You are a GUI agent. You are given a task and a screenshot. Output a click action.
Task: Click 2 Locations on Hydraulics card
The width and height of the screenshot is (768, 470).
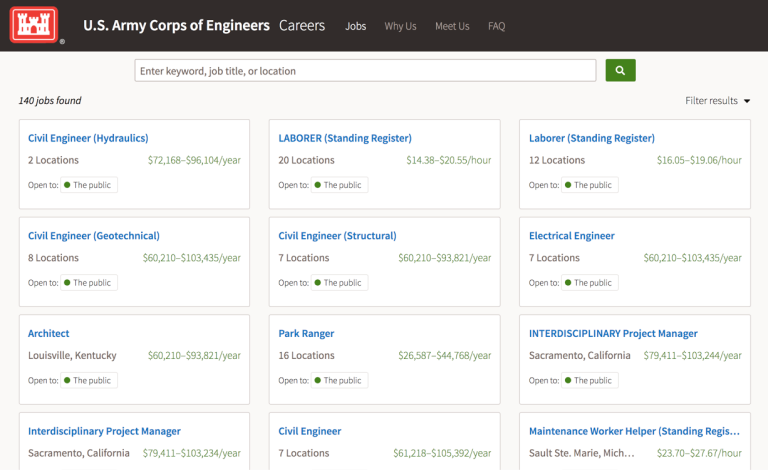click(53, 160)
